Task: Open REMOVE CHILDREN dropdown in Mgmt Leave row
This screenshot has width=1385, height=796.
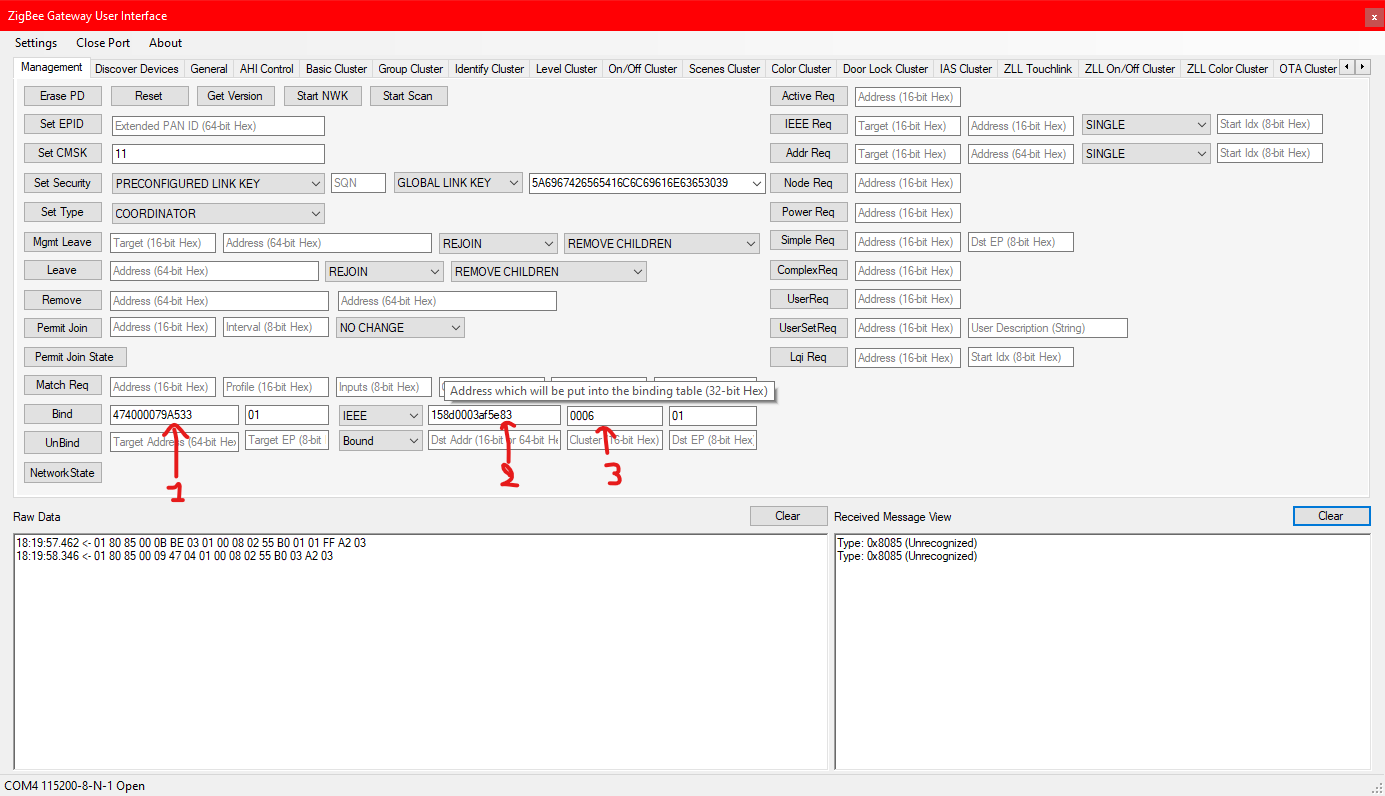Action: coord(750,243)
